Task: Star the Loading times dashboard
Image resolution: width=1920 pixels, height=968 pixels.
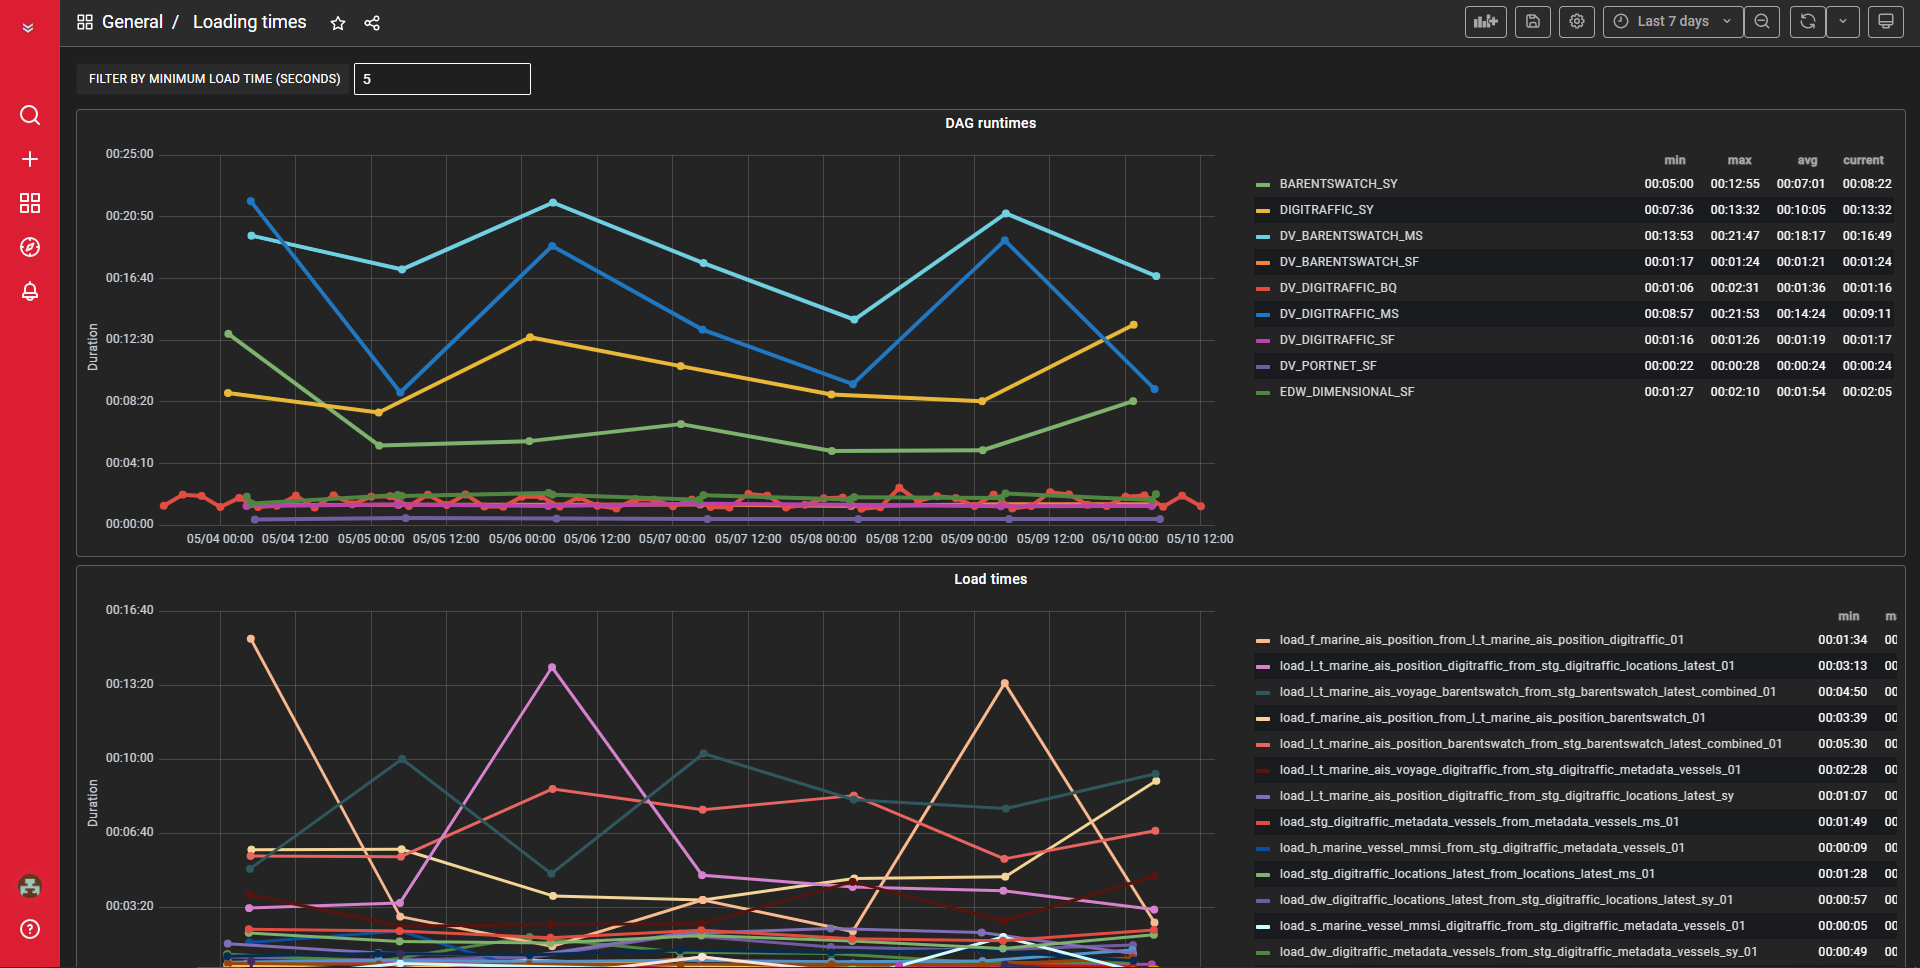Action: [338, 23]
